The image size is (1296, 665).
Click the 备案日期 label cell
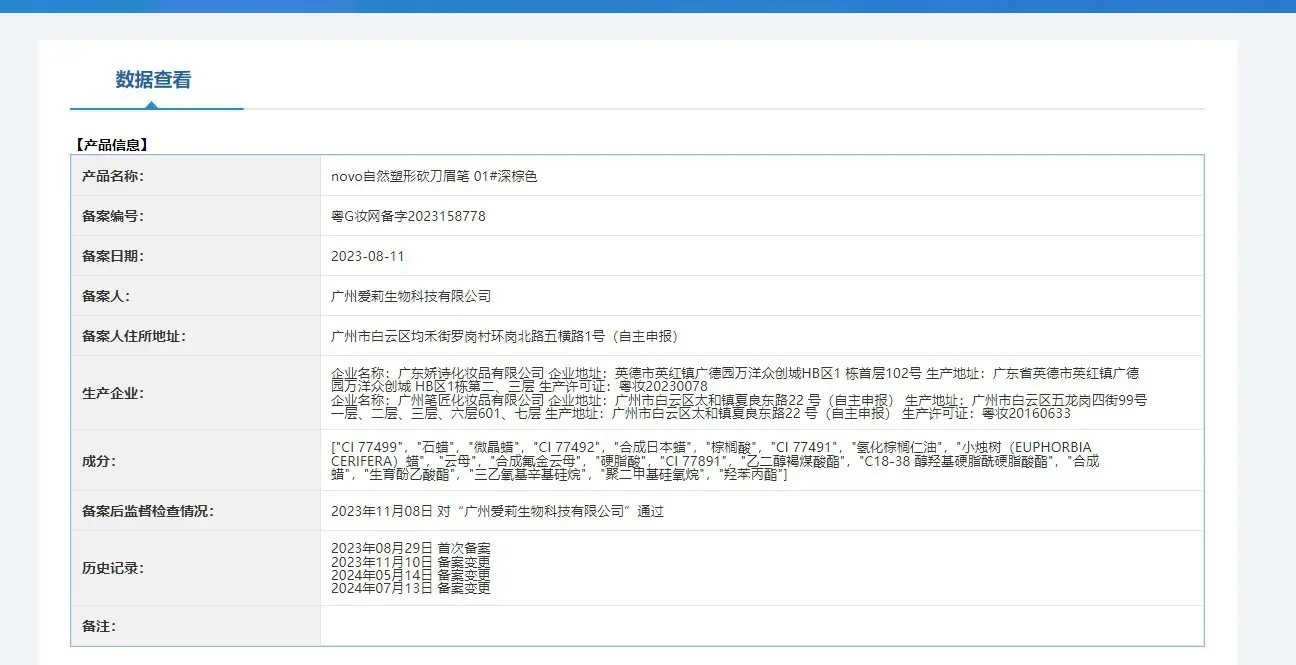(x=196, y=256)
